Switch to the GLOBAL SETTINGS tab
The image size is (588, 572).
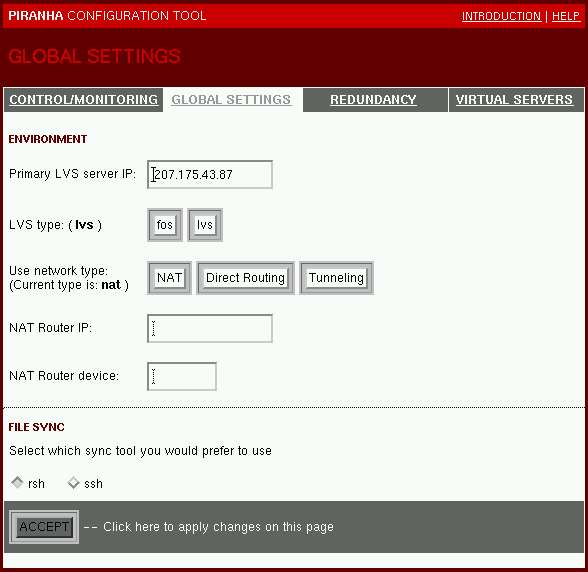[x=231, y=100]
